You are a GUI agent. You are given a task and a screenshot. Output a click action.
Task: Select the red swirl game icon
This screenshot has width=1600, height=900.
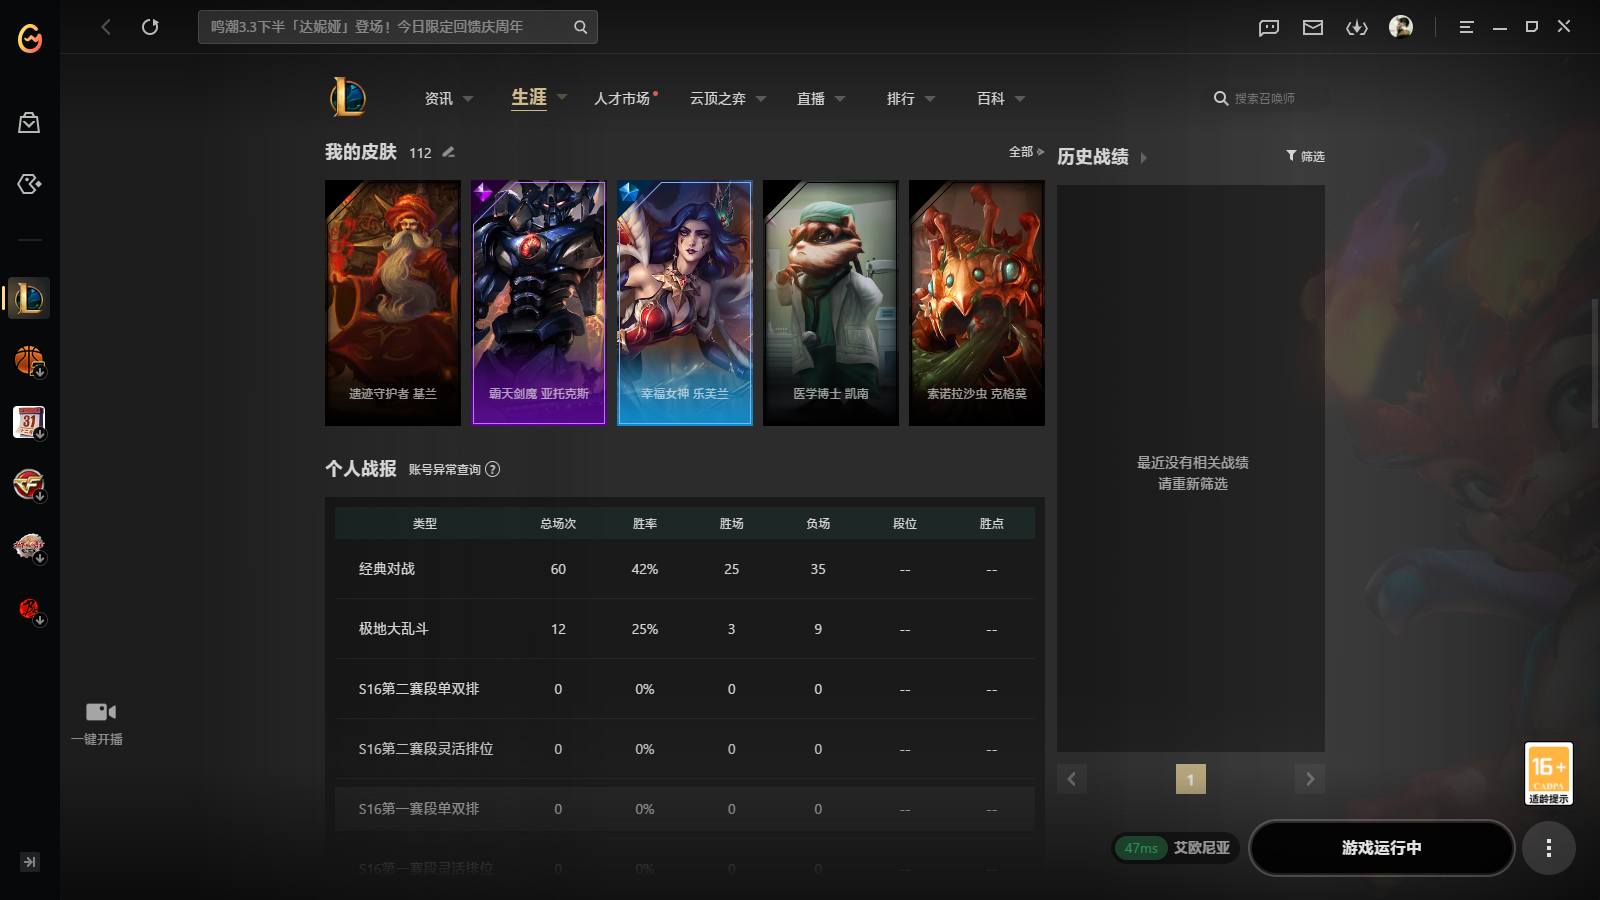[x=29, y=609]
